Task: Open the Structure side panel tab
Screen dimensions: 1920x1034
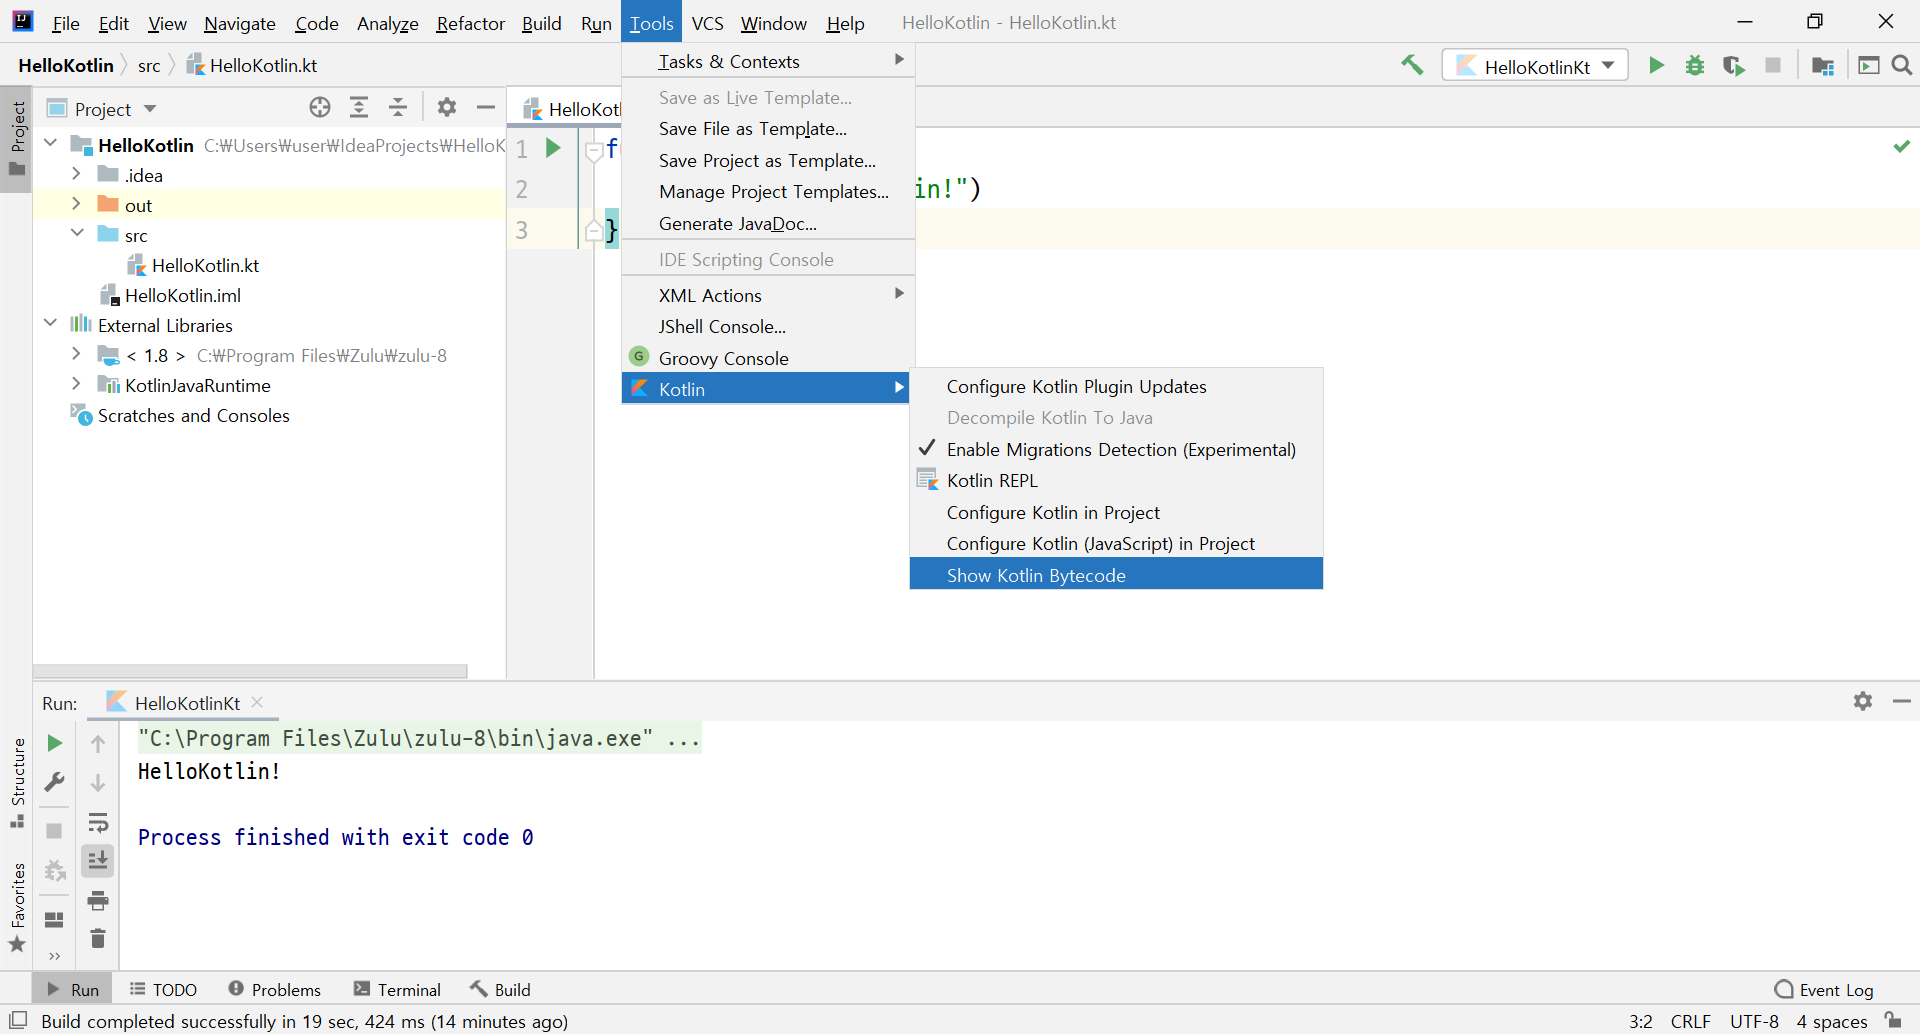Action: pos(17,783)
